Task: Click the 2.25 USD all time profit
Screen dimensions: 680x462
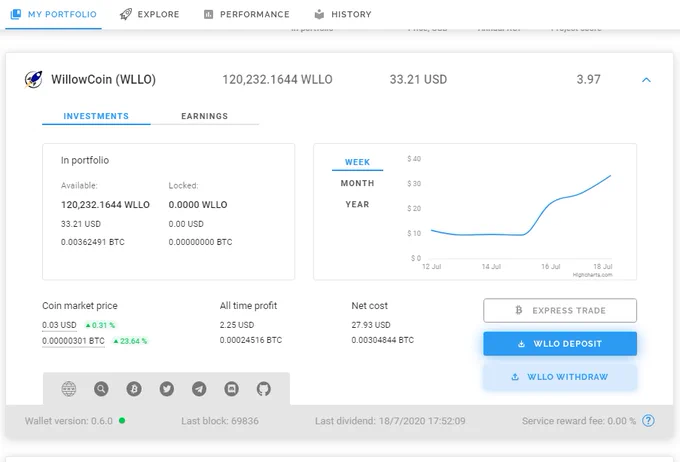Action: (x=237, y=325)
